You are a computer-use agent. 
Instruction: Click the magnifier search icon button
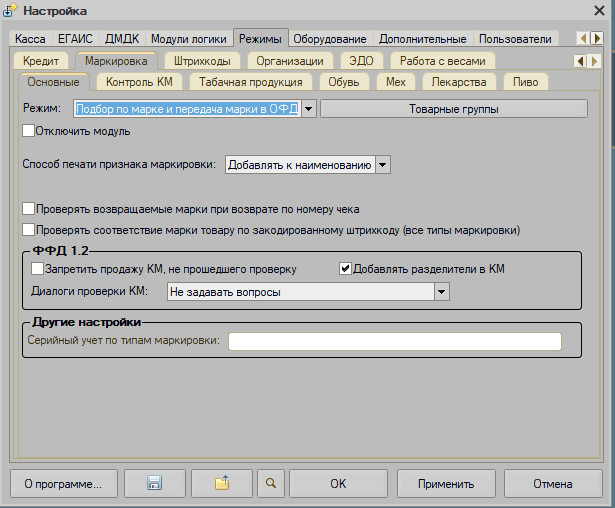pyautogui.click(x=269, y=484)
